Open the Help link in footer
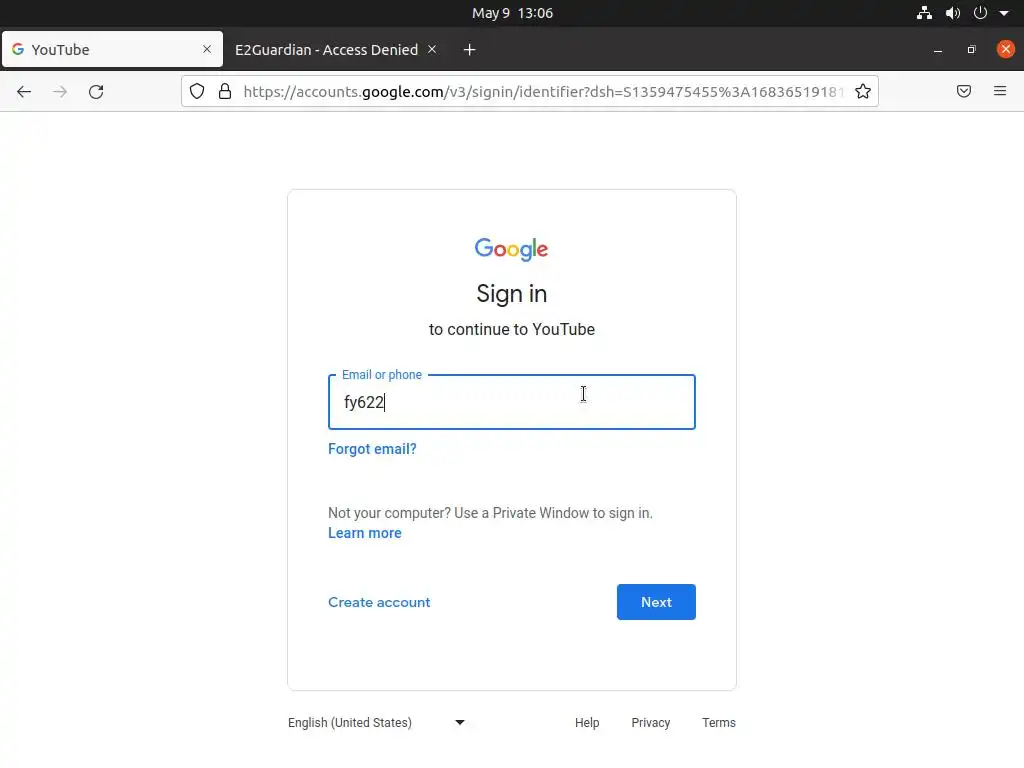1024x768 pixels. click(x=587, y=722)
